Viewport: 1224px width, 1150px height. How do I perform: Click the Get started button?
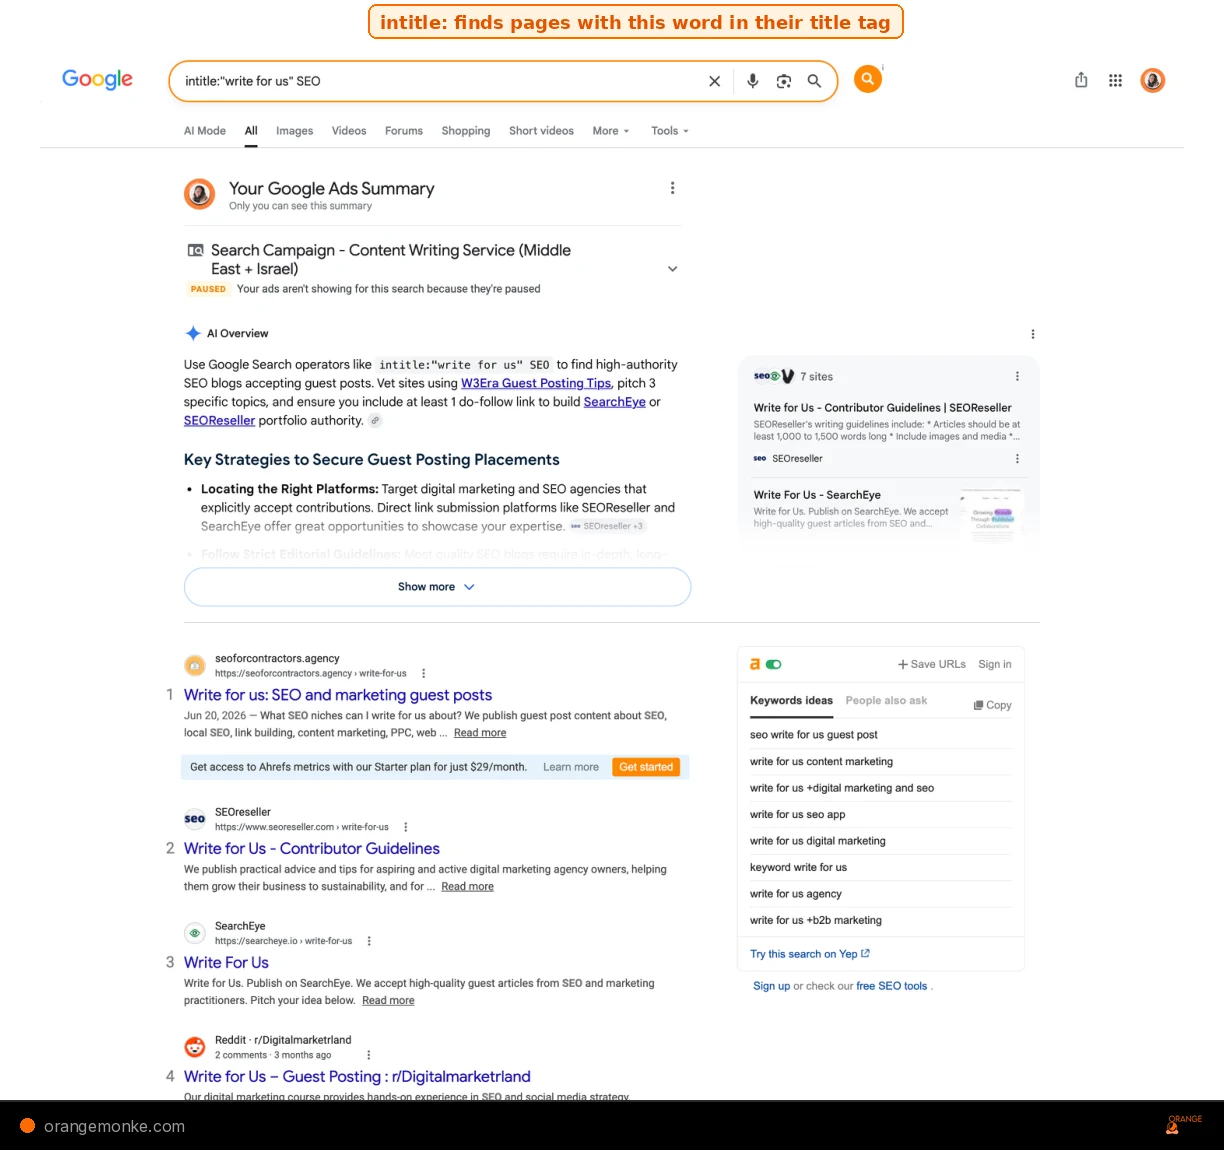(x=646, y=767)
